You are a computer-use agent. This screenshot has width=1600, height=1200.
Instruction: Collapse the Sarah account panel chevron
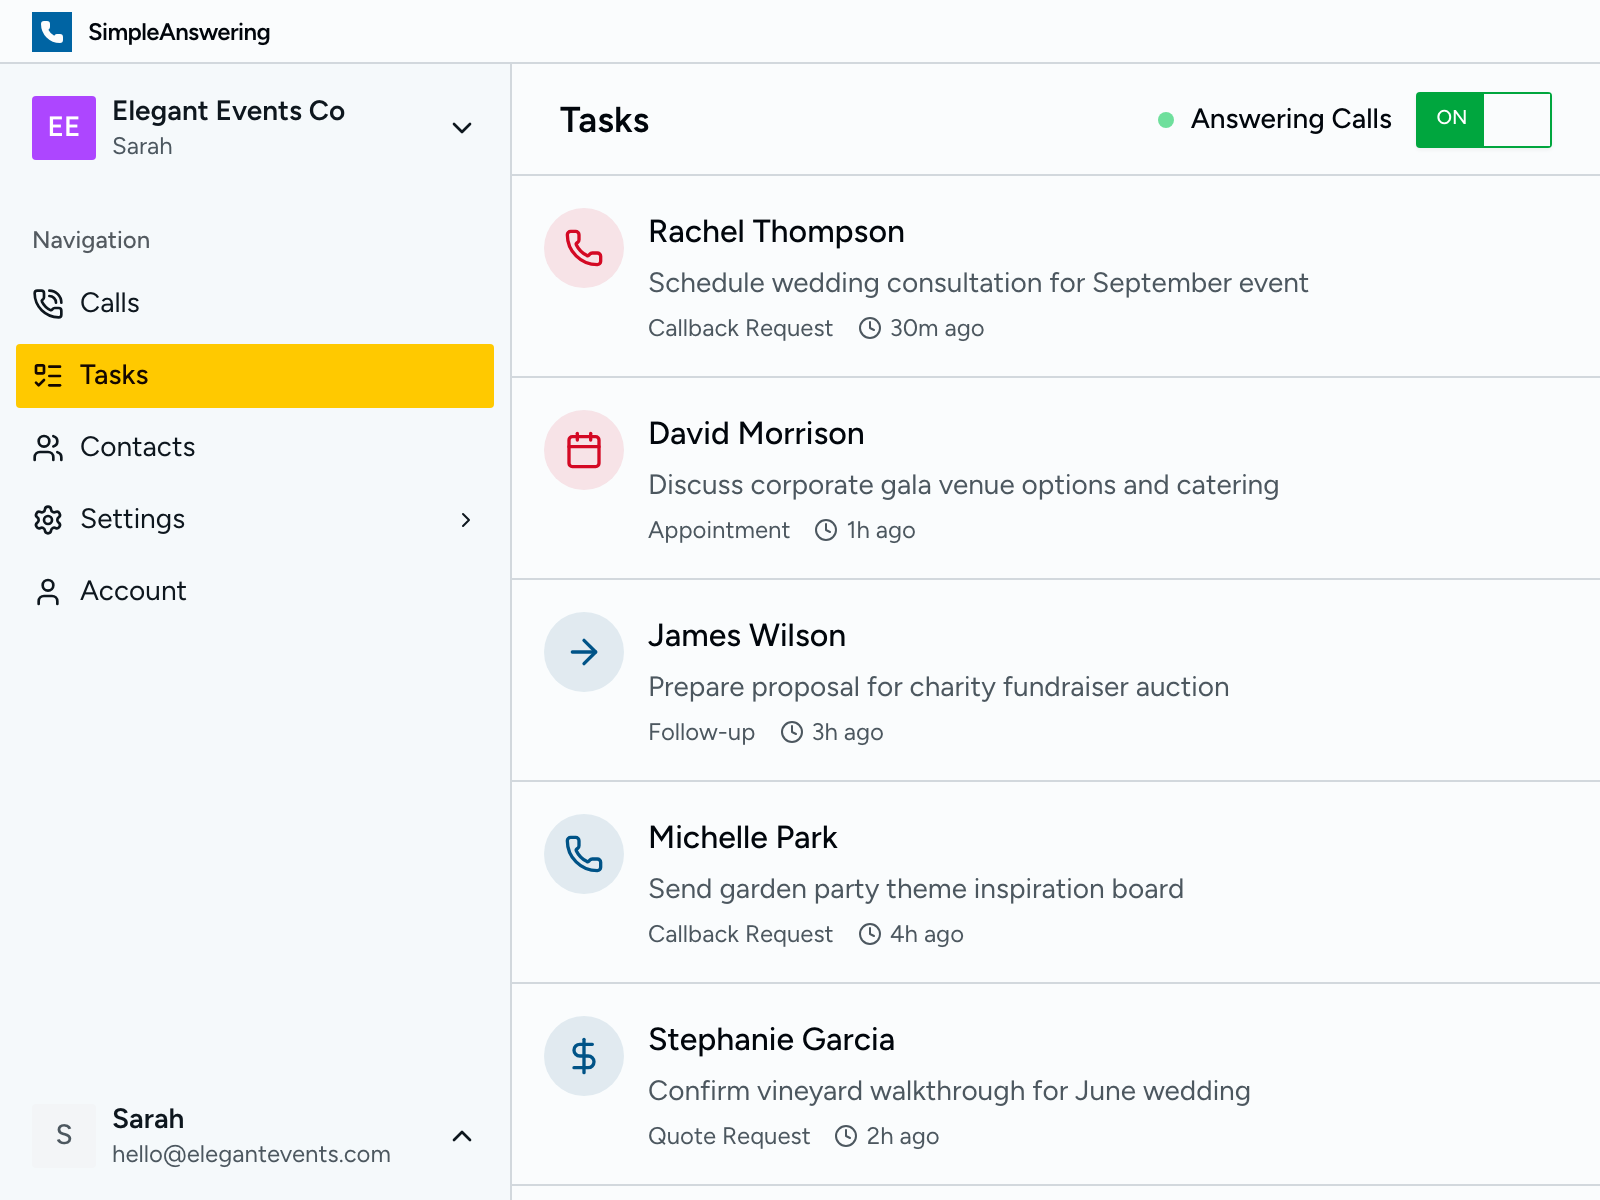[x=461, y=1136]
